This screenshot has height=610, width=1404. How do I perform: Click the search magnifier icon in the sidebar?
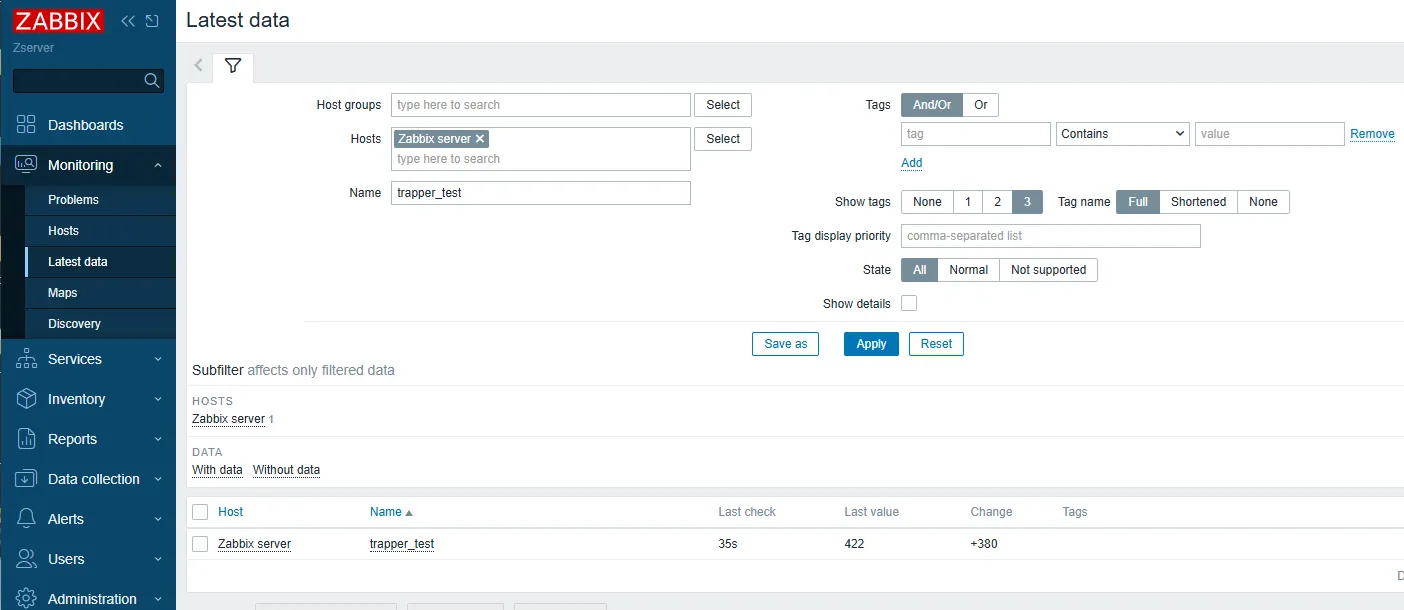click(x=152, y=81)
